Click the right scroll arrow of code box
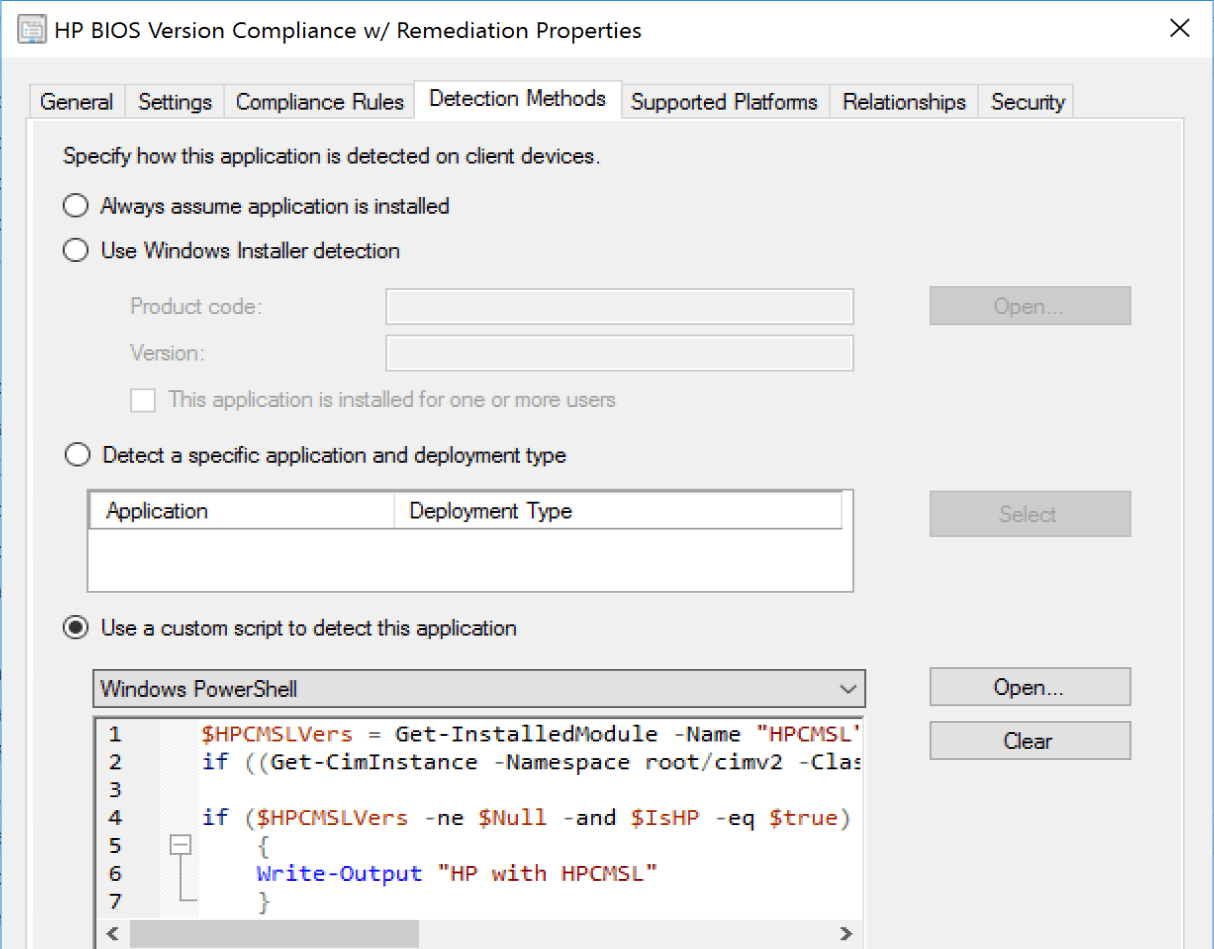Screen dimensions: 1214x949 tap(846, 934)
